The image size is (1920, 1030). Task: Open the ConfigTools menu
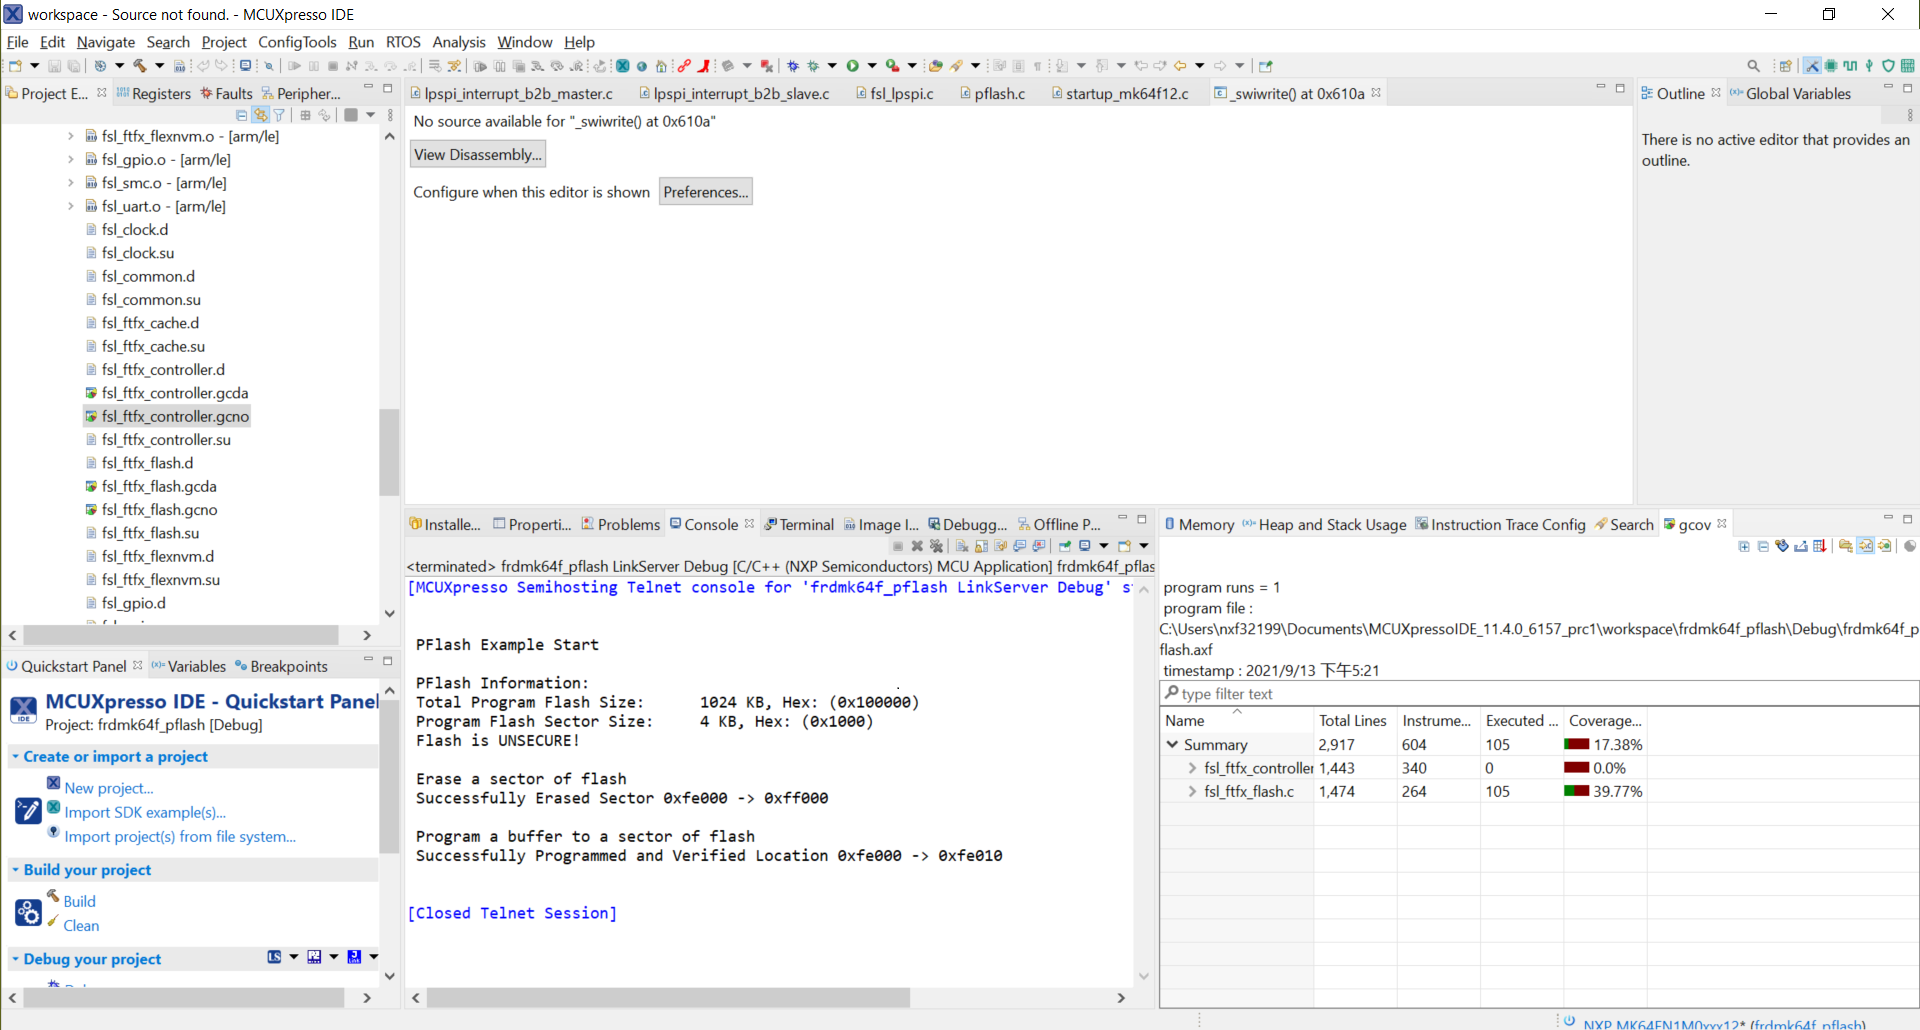pyautogui.click(x=297, y=42)
